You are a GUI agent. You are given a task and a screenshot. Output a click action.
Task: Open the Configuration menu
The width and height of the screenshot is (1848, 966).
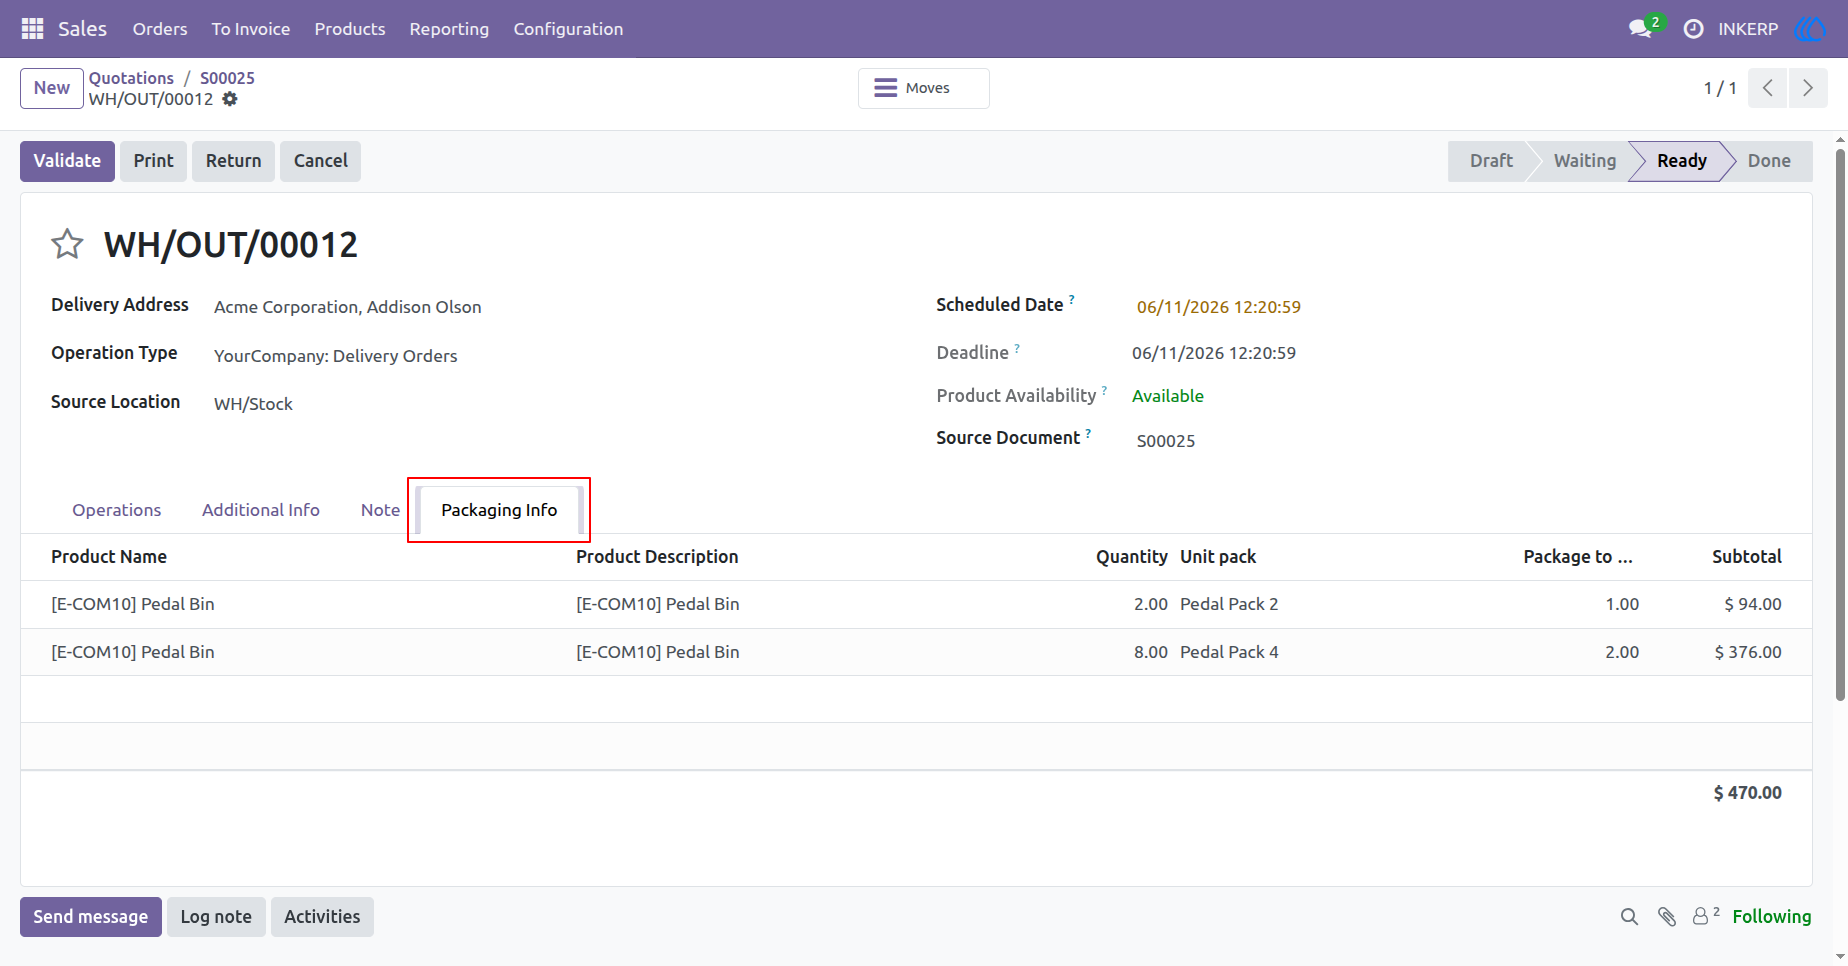pyautogui.click(x=568, y=29)
